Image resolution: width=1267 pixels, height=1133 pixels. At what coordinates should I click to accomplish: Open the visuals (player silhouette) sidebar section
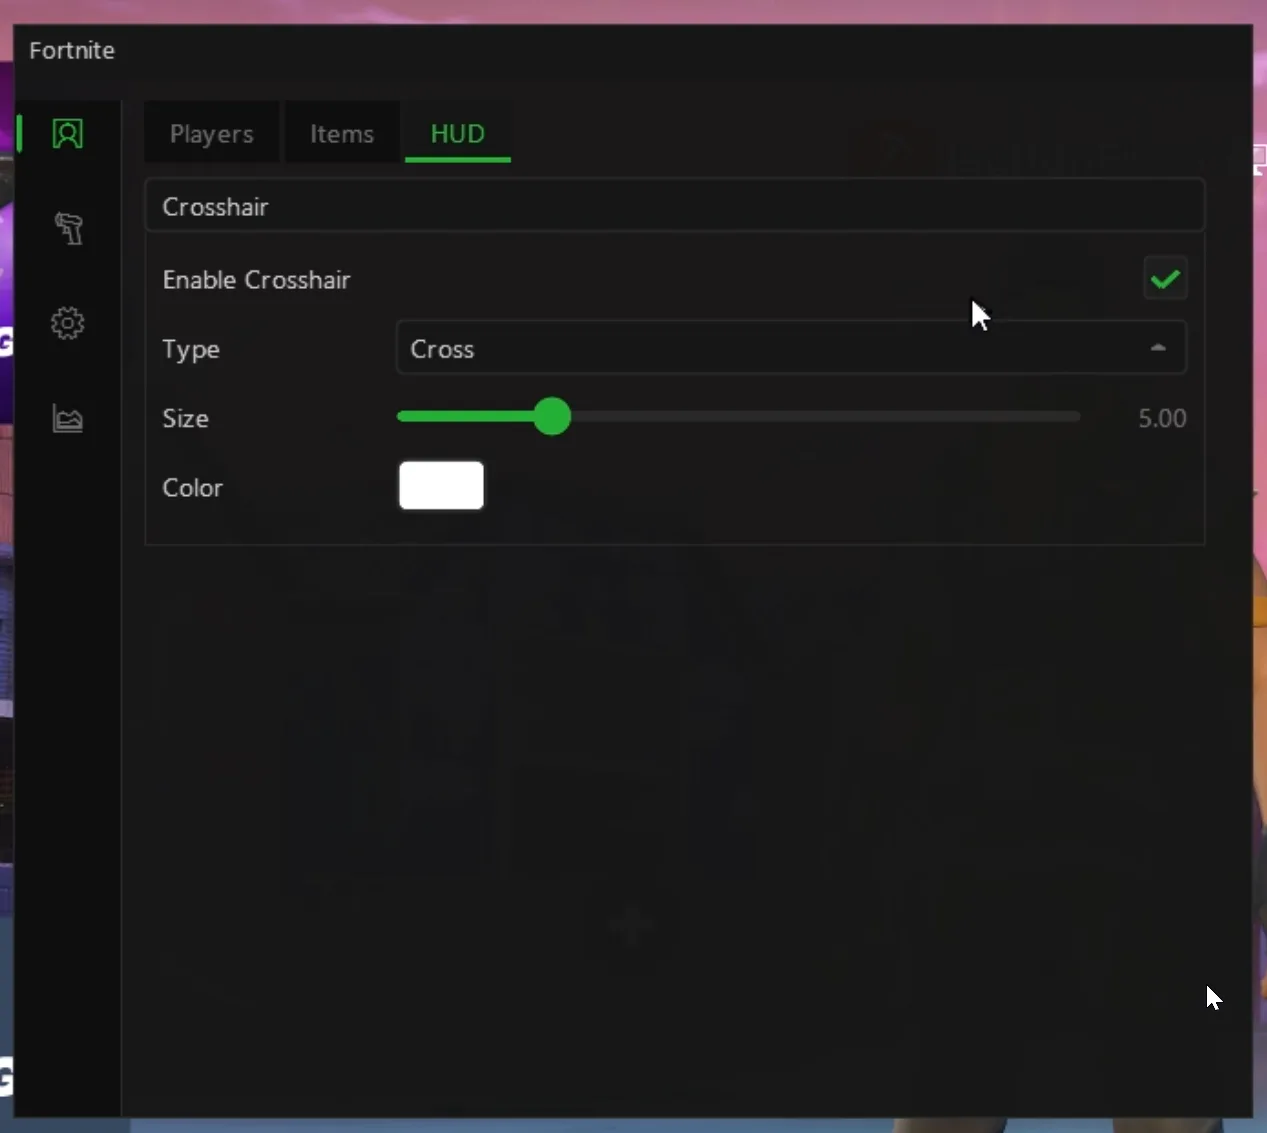point(68,134)
